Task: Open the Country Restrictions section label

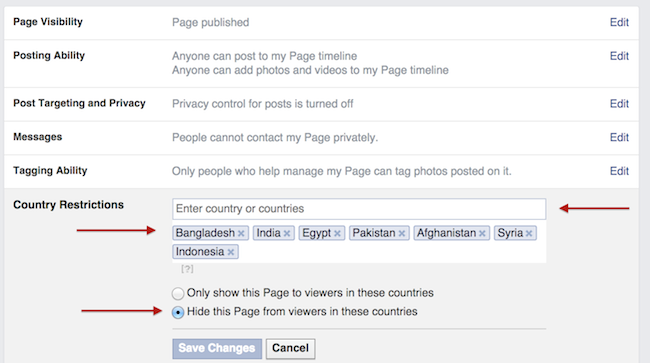Action: pos(68,205)
